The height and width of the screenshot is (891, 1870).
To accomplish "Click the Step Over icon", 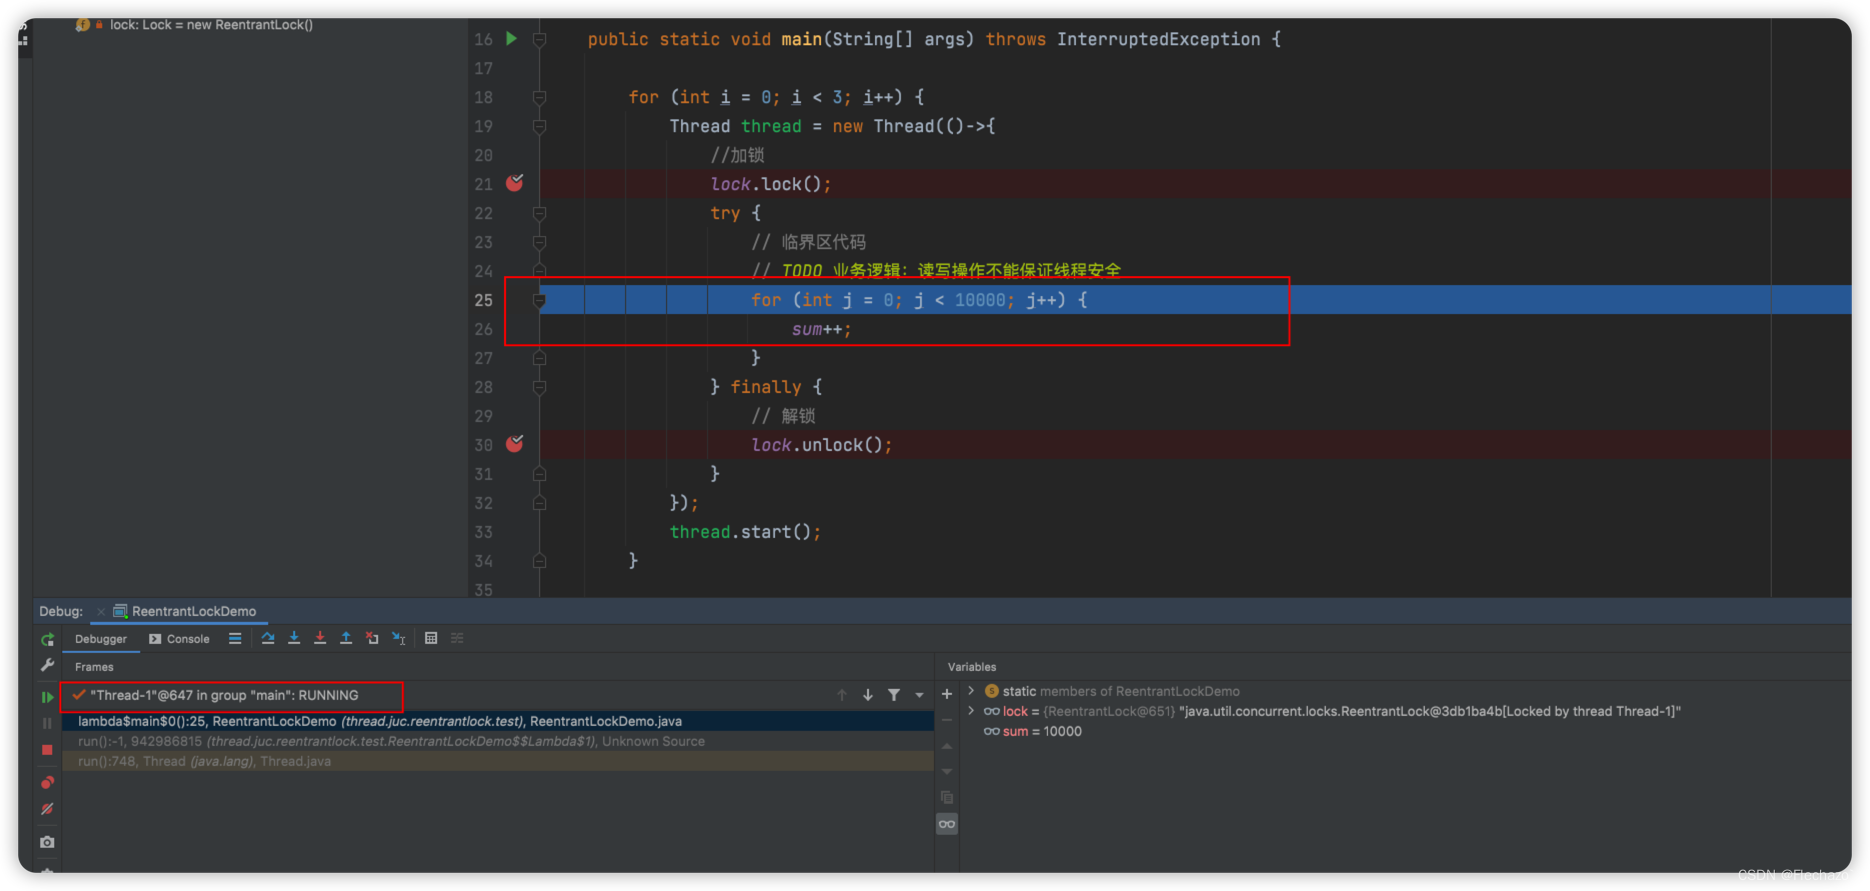I will point(268,638).
